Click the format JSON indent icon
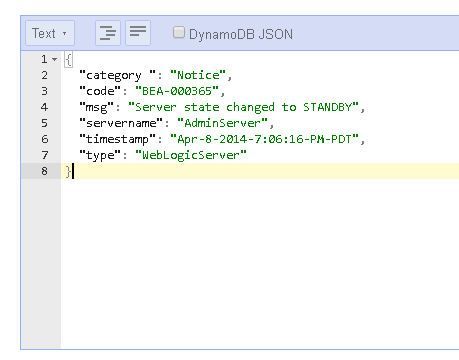 pyautogui.click(x=108, y=33)
